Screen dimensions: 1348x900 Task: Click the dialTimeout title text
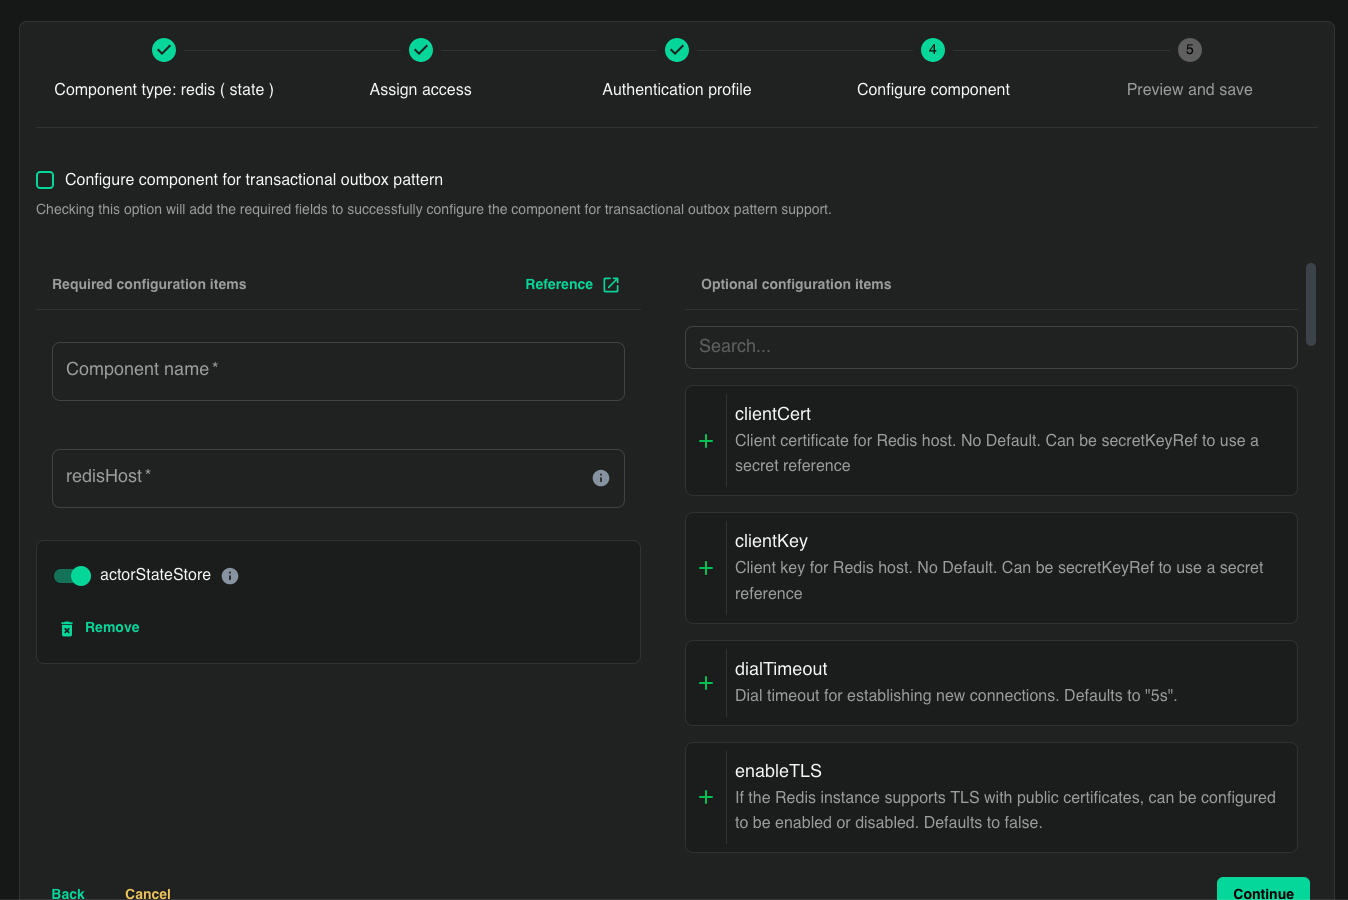click(x=781, y=669)
